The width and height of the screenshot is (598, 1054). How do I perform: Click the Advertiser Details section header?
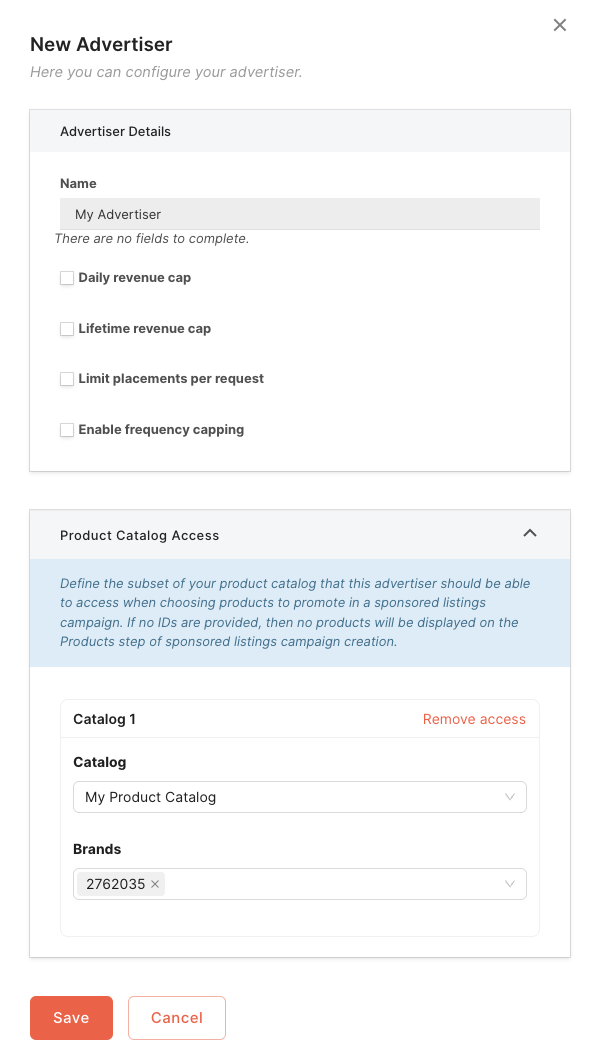click(x=116, y=132)
